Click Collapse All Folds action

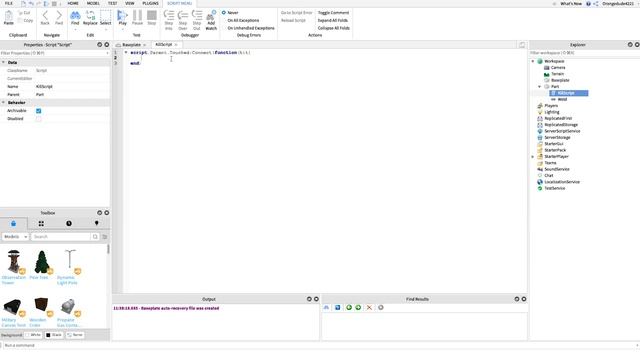point(334,28)
